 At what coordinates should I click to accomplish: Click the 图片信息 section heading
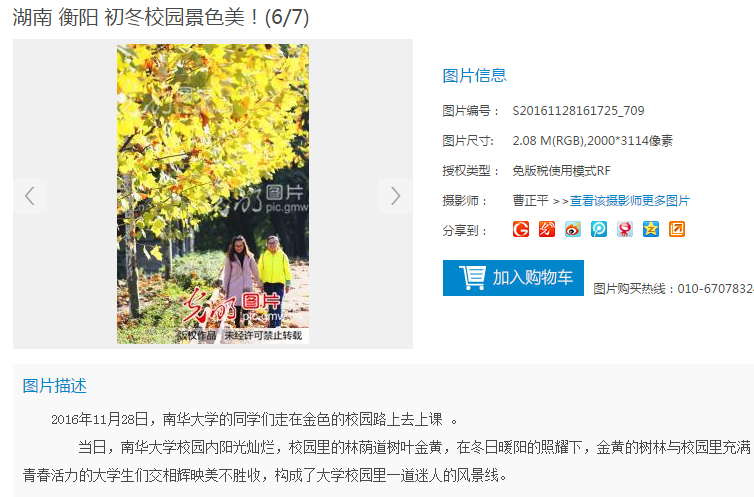pyautogui.click(x=474, y=75)
